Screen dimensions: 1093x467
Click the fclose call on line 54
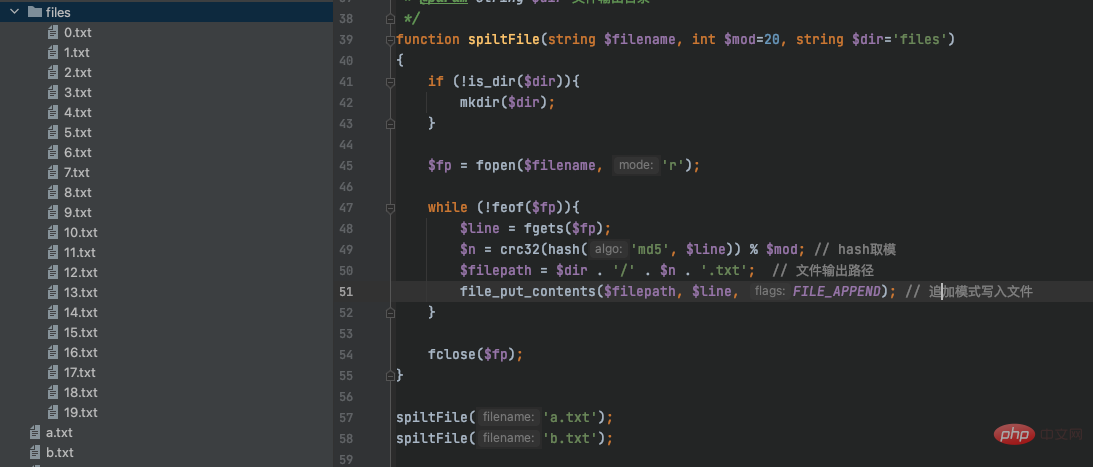point(452,354)
